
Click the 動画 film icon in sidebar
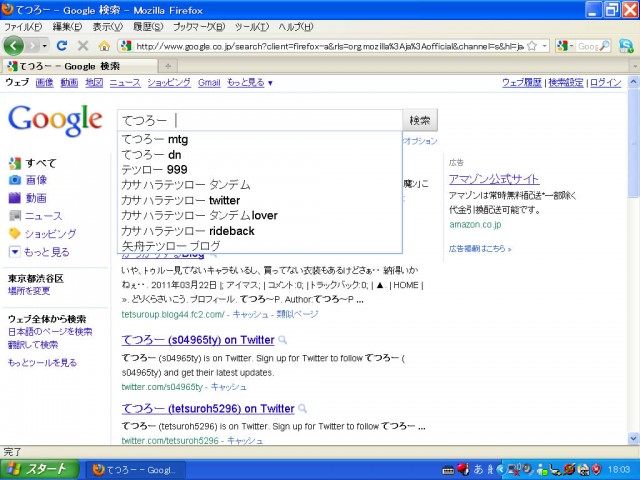[x=15, y=198]
